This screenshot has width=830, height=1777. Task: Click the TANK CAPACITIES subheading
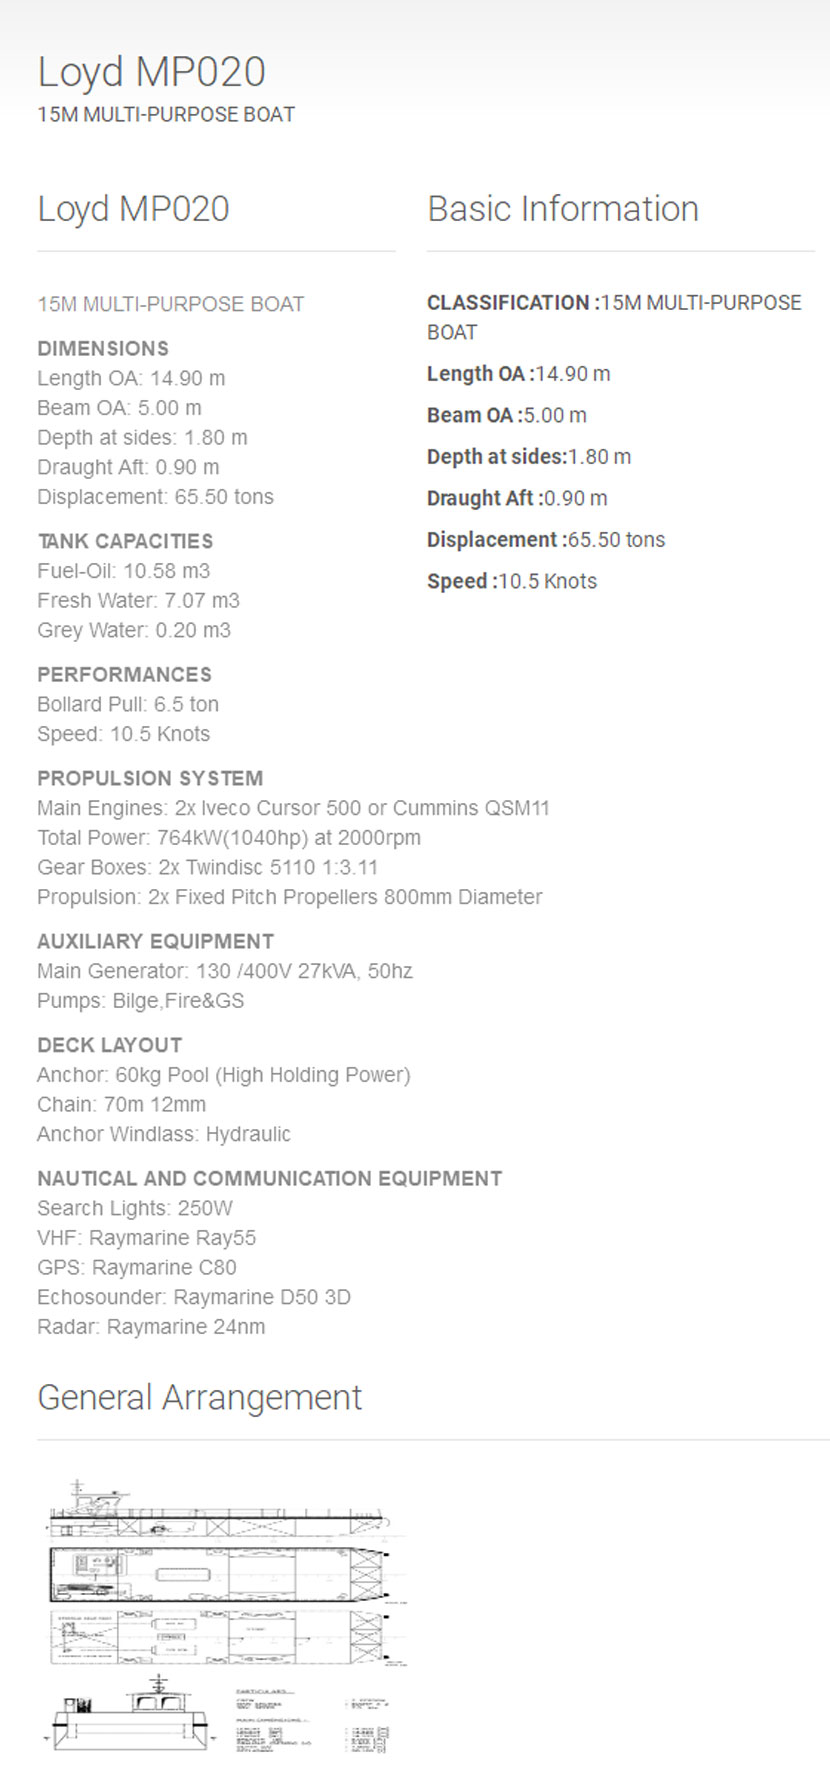click(x=125, y=542)
